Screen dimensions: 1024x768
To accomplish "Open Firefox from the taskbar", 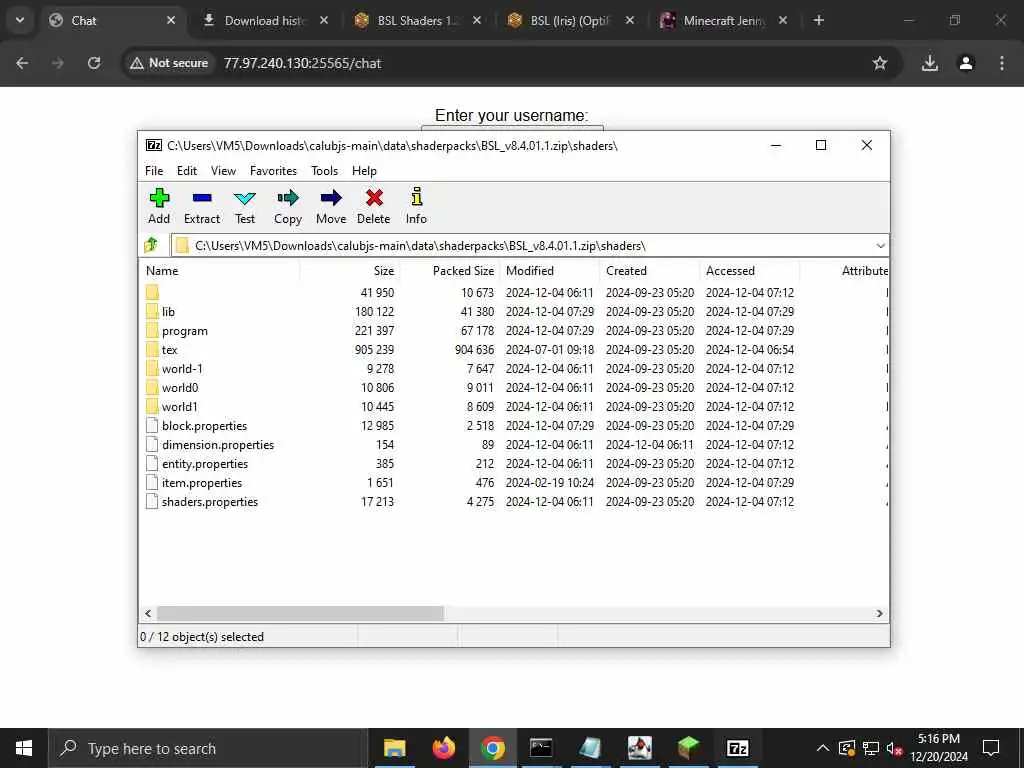I will 443,748.
